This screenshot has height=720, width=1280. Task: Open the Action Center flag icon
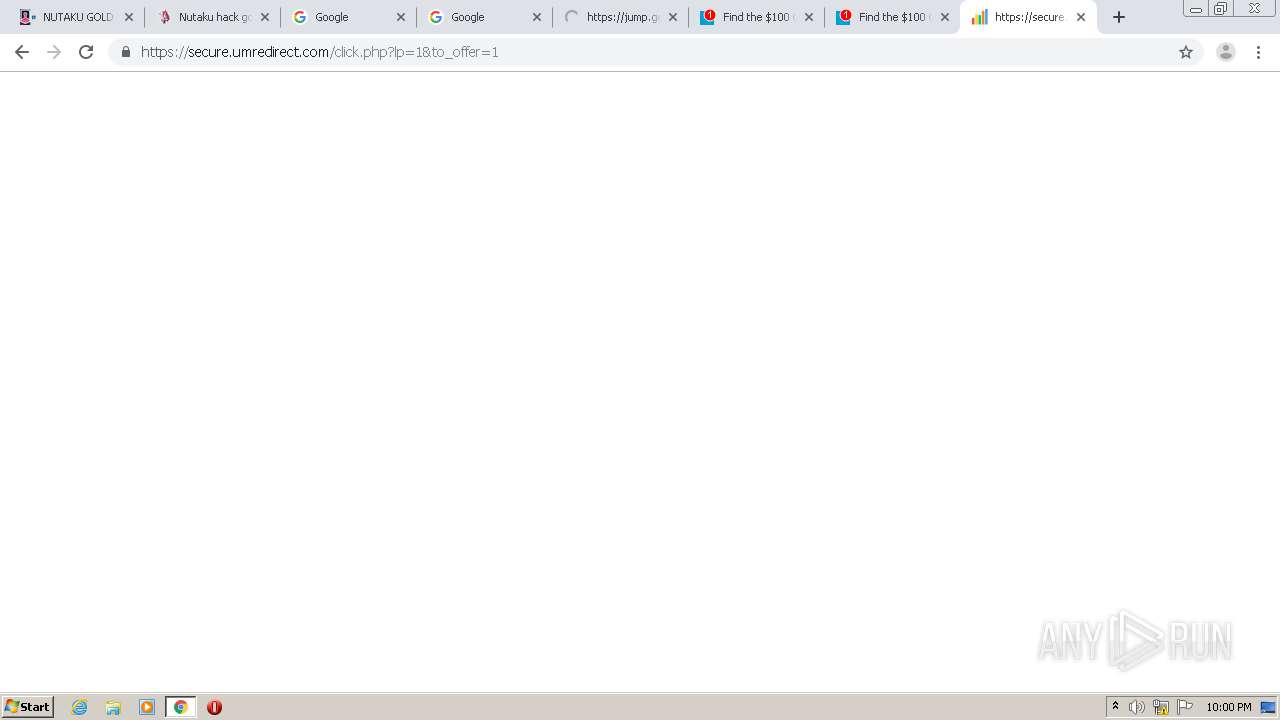coord(1185,707)
